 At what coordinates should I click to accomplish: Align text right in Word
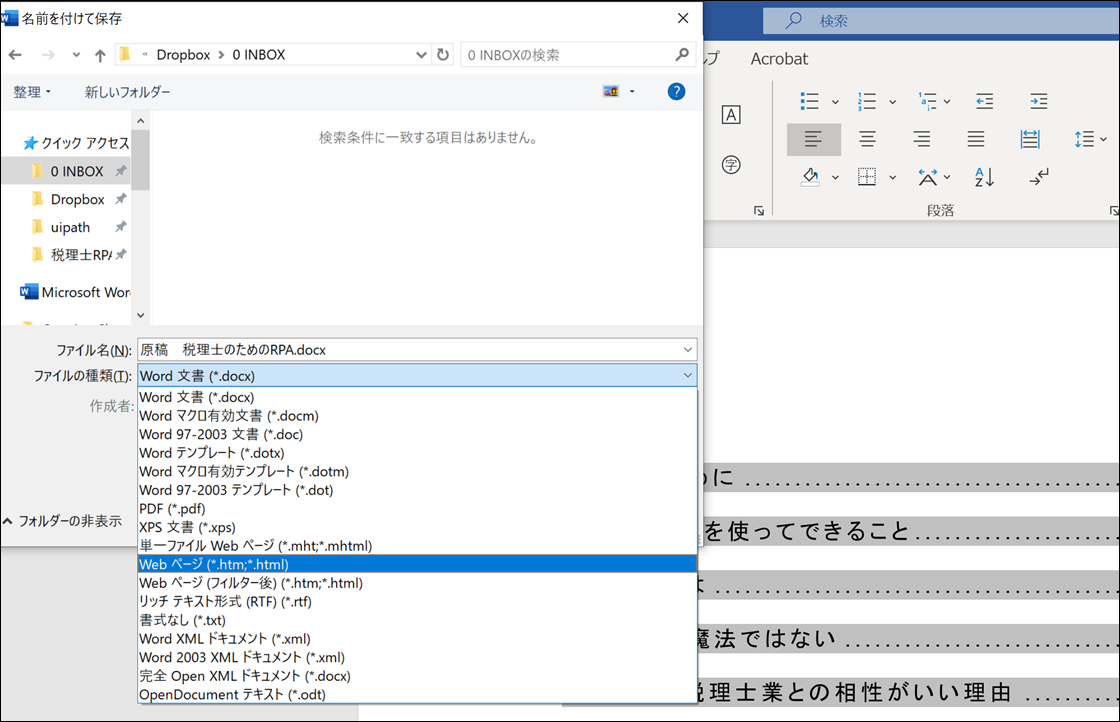point(921,139)
